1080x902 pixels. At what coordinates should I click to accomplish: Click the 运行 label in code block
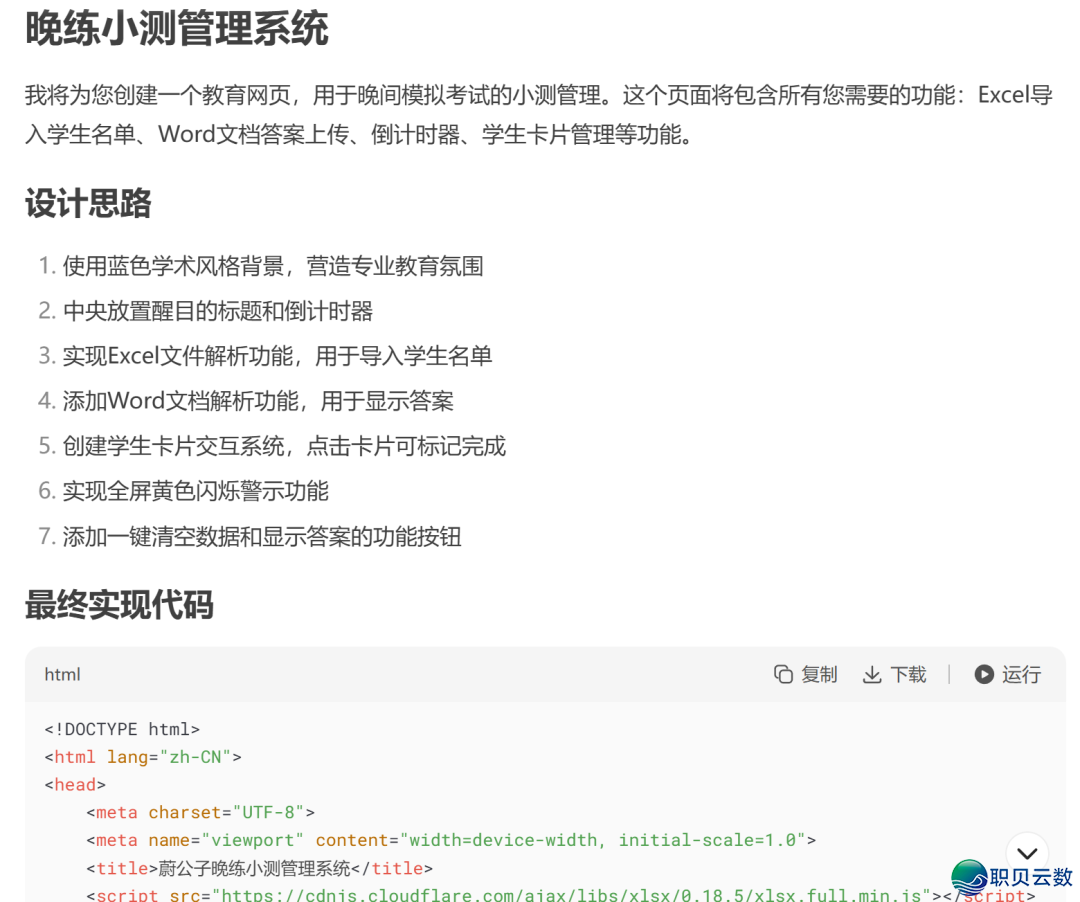click(x=1021, y=674)
